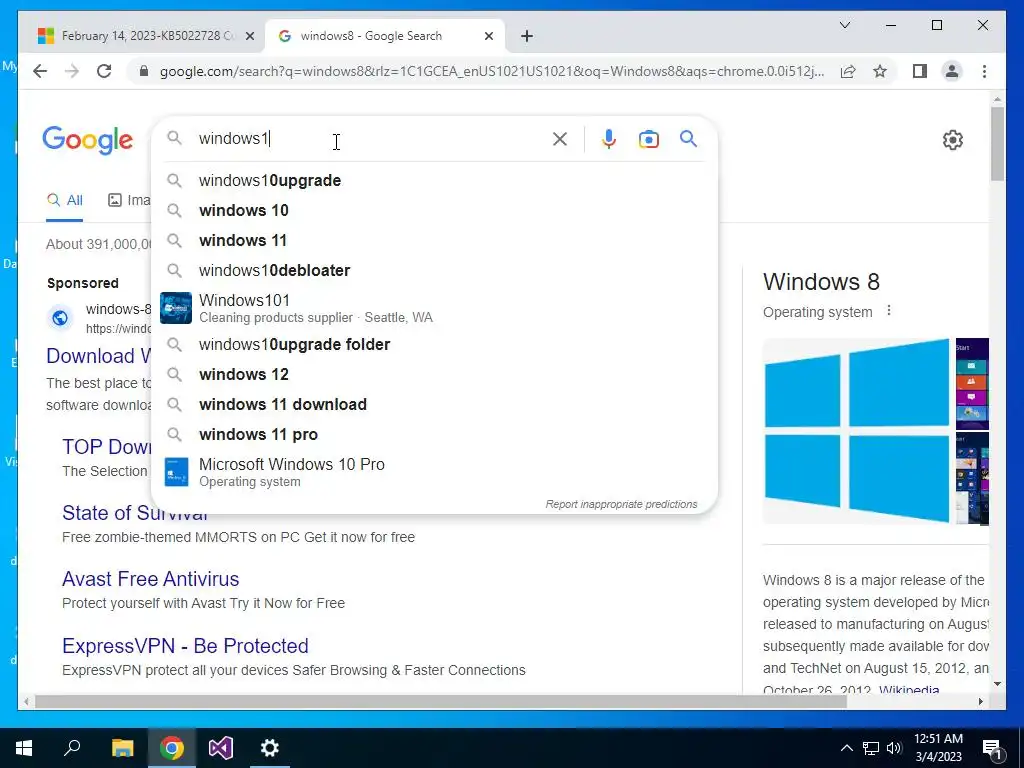
Task: Select the All results tab
Action: 65,200
